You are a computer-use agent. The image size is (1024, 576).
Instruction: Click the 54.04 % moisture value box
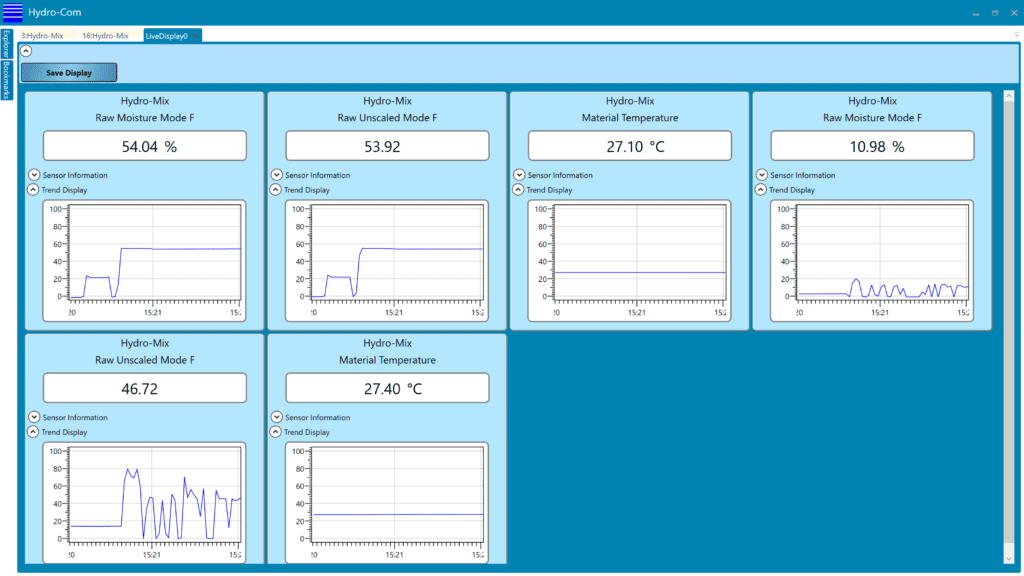point(145,146)
